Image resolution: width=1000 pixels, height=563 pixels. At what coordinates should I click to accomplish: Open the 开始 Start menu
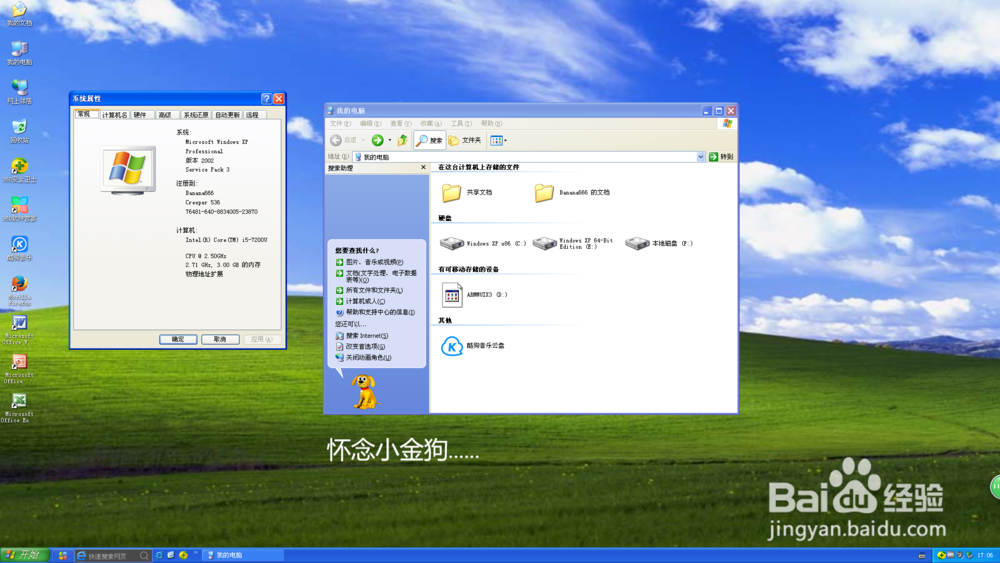tap(24, 555)
